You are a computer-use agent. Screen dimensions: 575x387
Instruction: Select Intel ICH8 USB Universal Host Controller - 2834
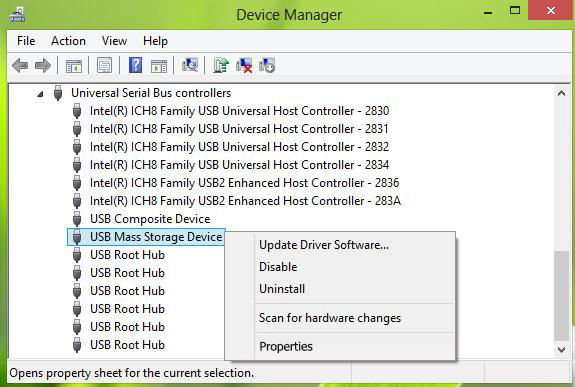click(x=239, y=165)
